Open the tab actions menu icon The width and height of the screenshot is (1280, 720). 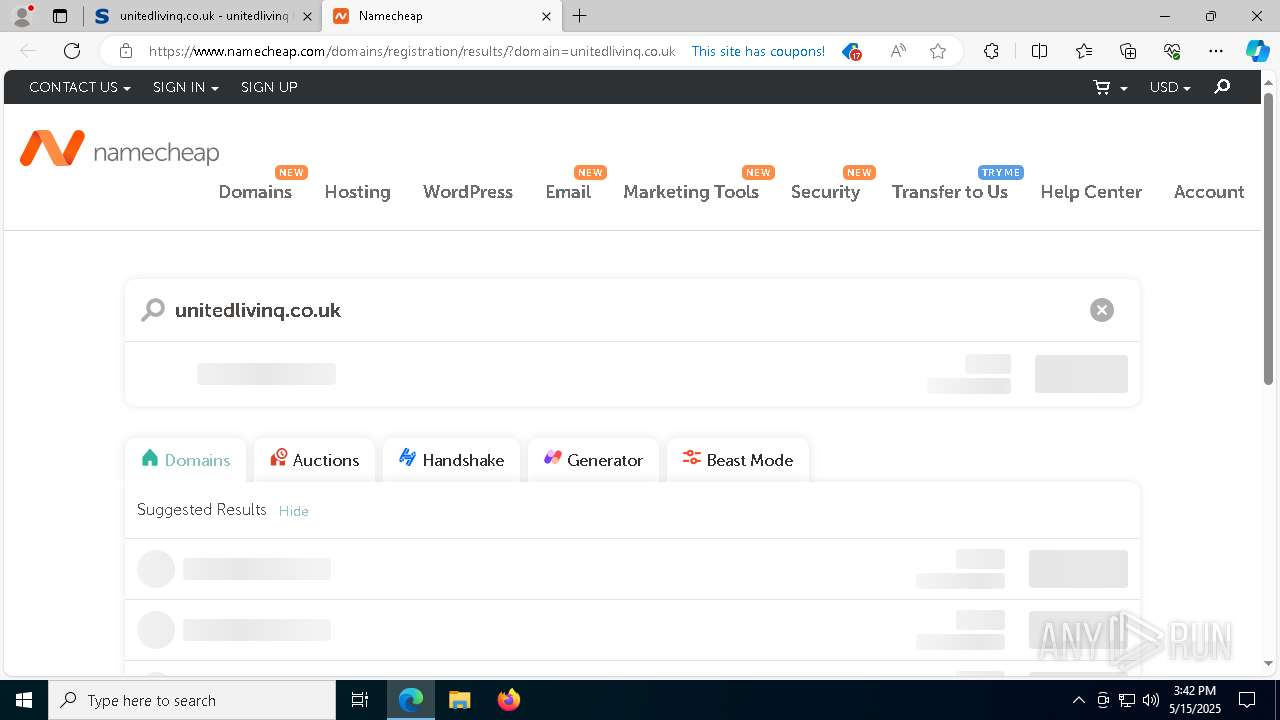60,16
